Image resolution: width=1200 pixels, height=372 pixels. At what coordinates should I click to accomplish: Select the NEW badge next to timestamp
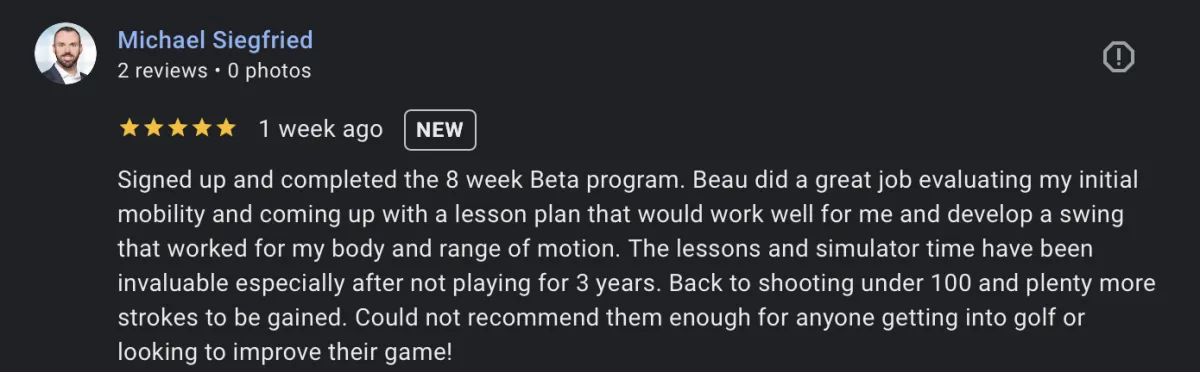pyautogui.click(x=440, y=129)
